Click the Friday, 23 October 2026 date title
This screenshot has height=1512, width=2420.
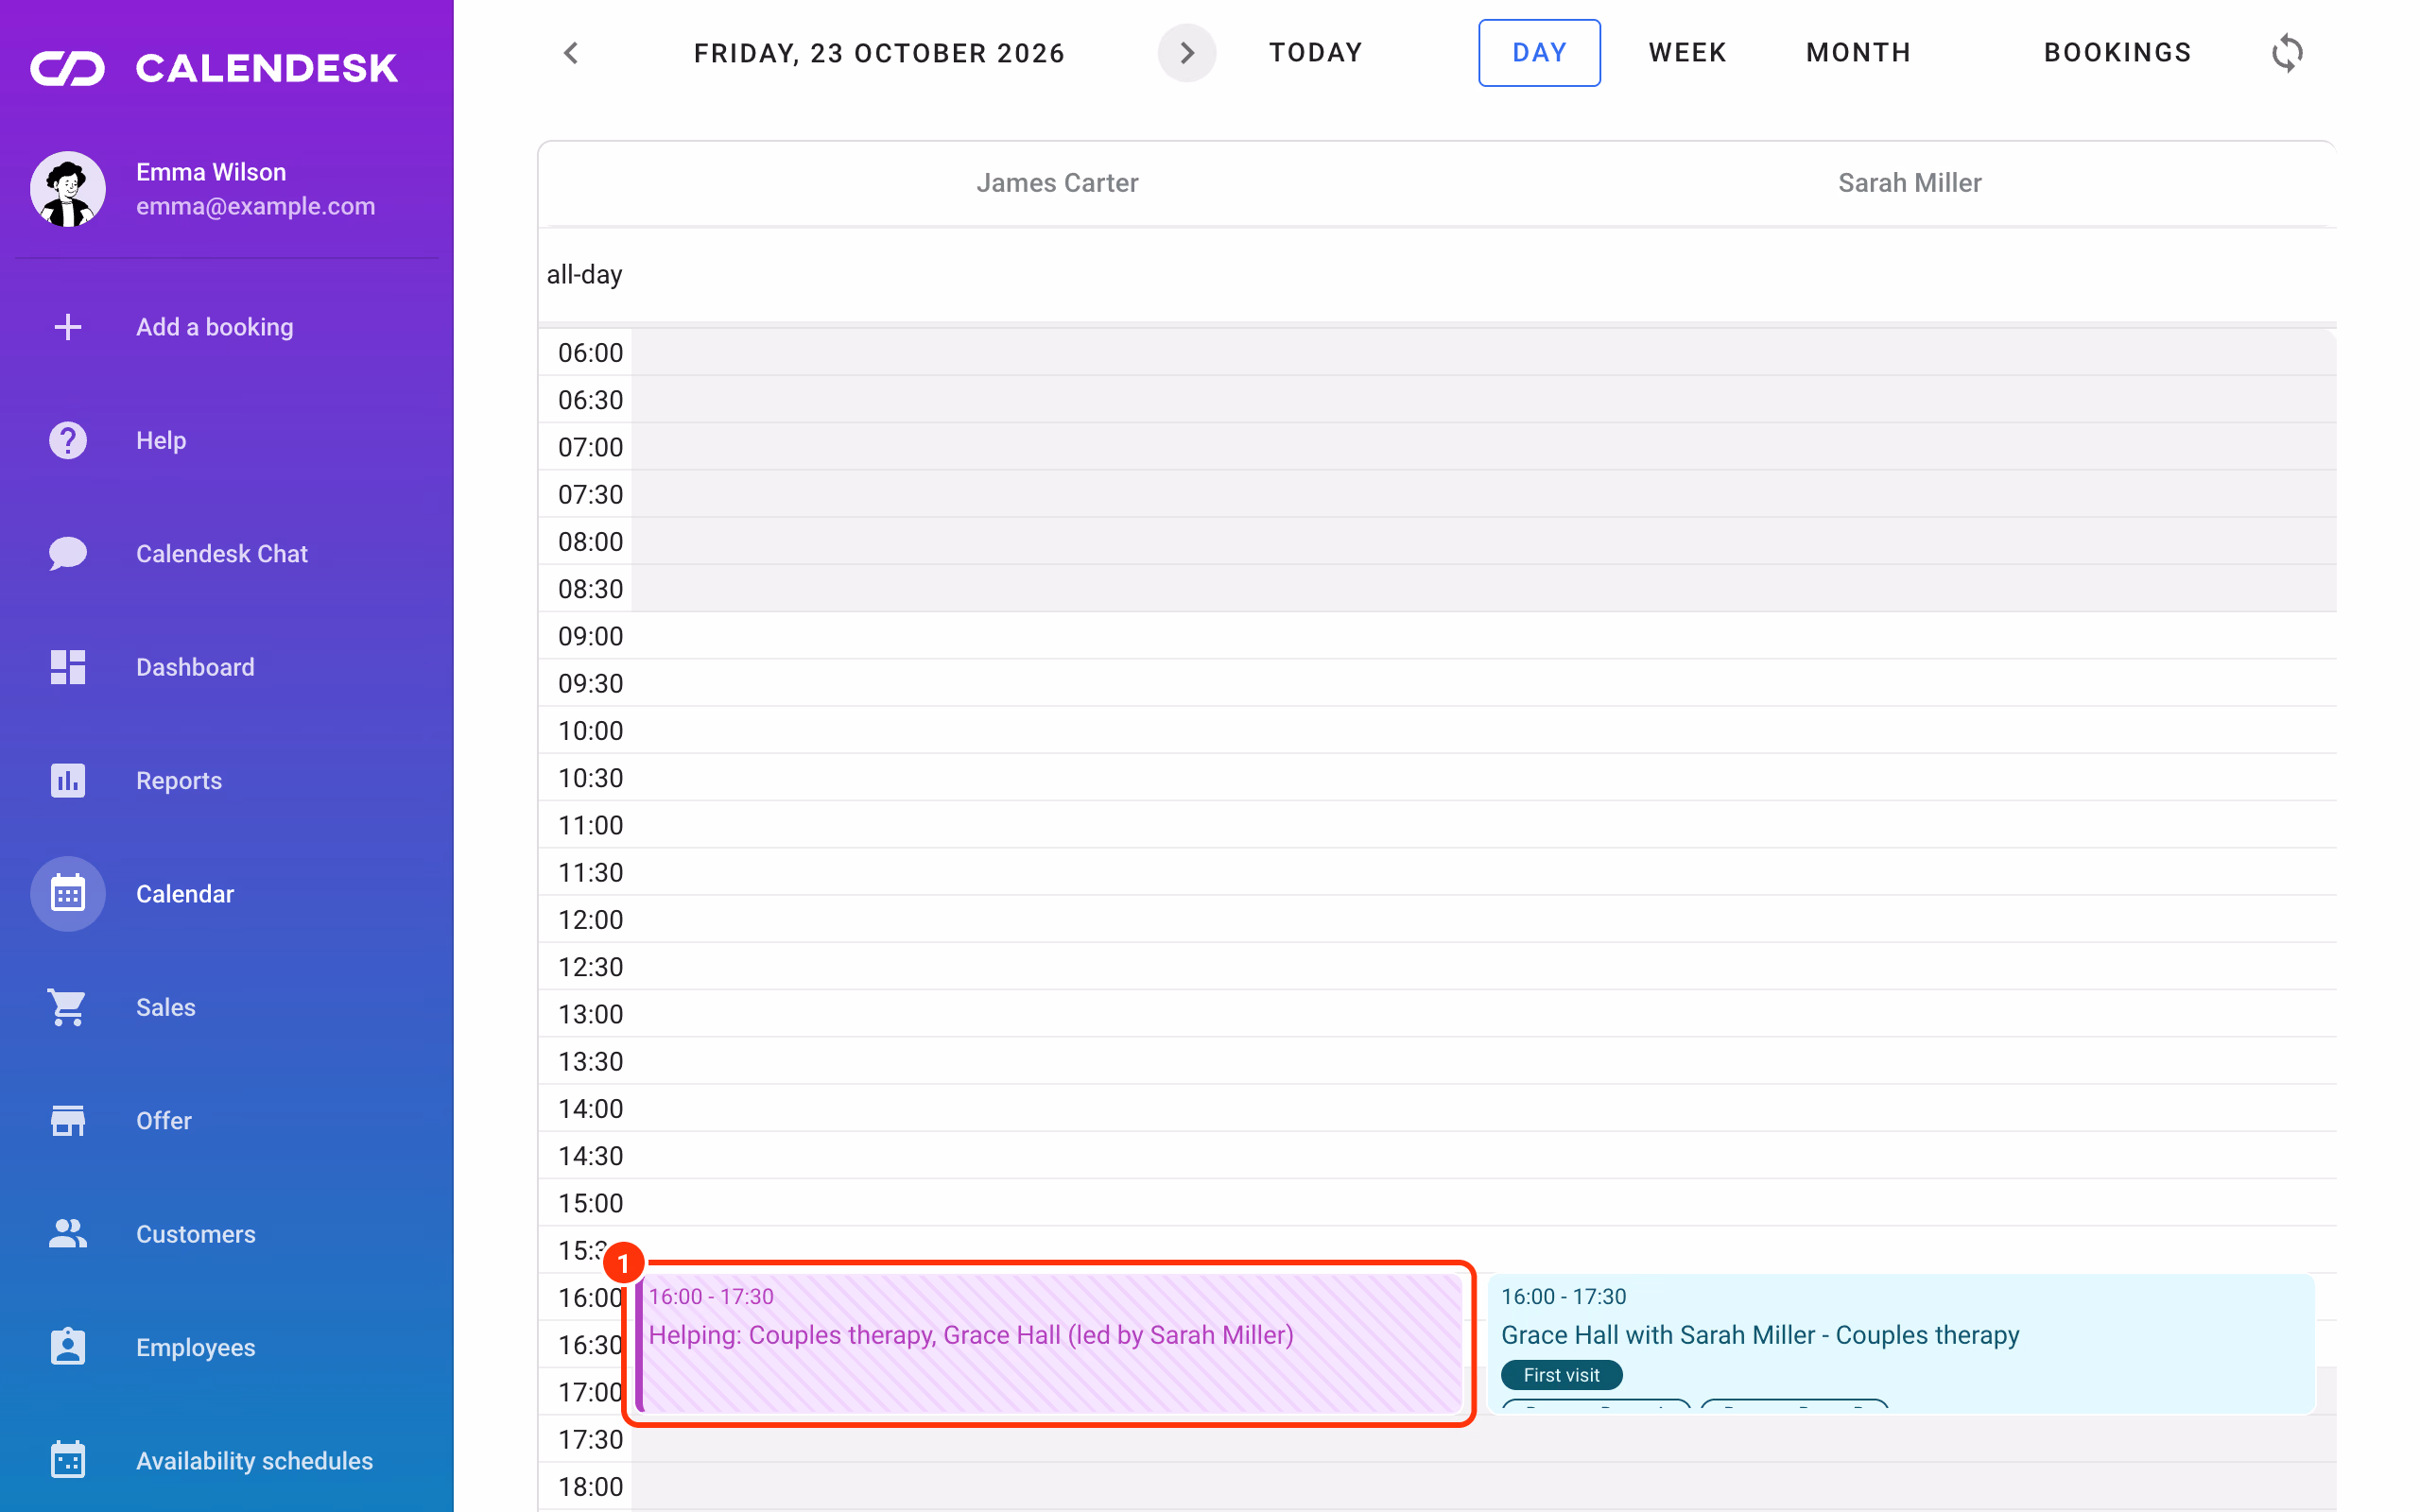coord(880,53)
